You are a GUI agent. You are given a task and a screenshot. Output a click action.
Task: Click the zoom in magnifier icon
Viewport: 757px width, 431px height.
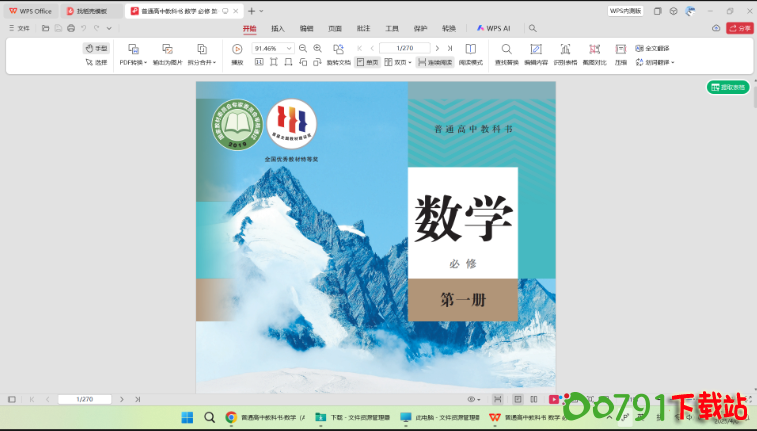[x=318, y=48]
